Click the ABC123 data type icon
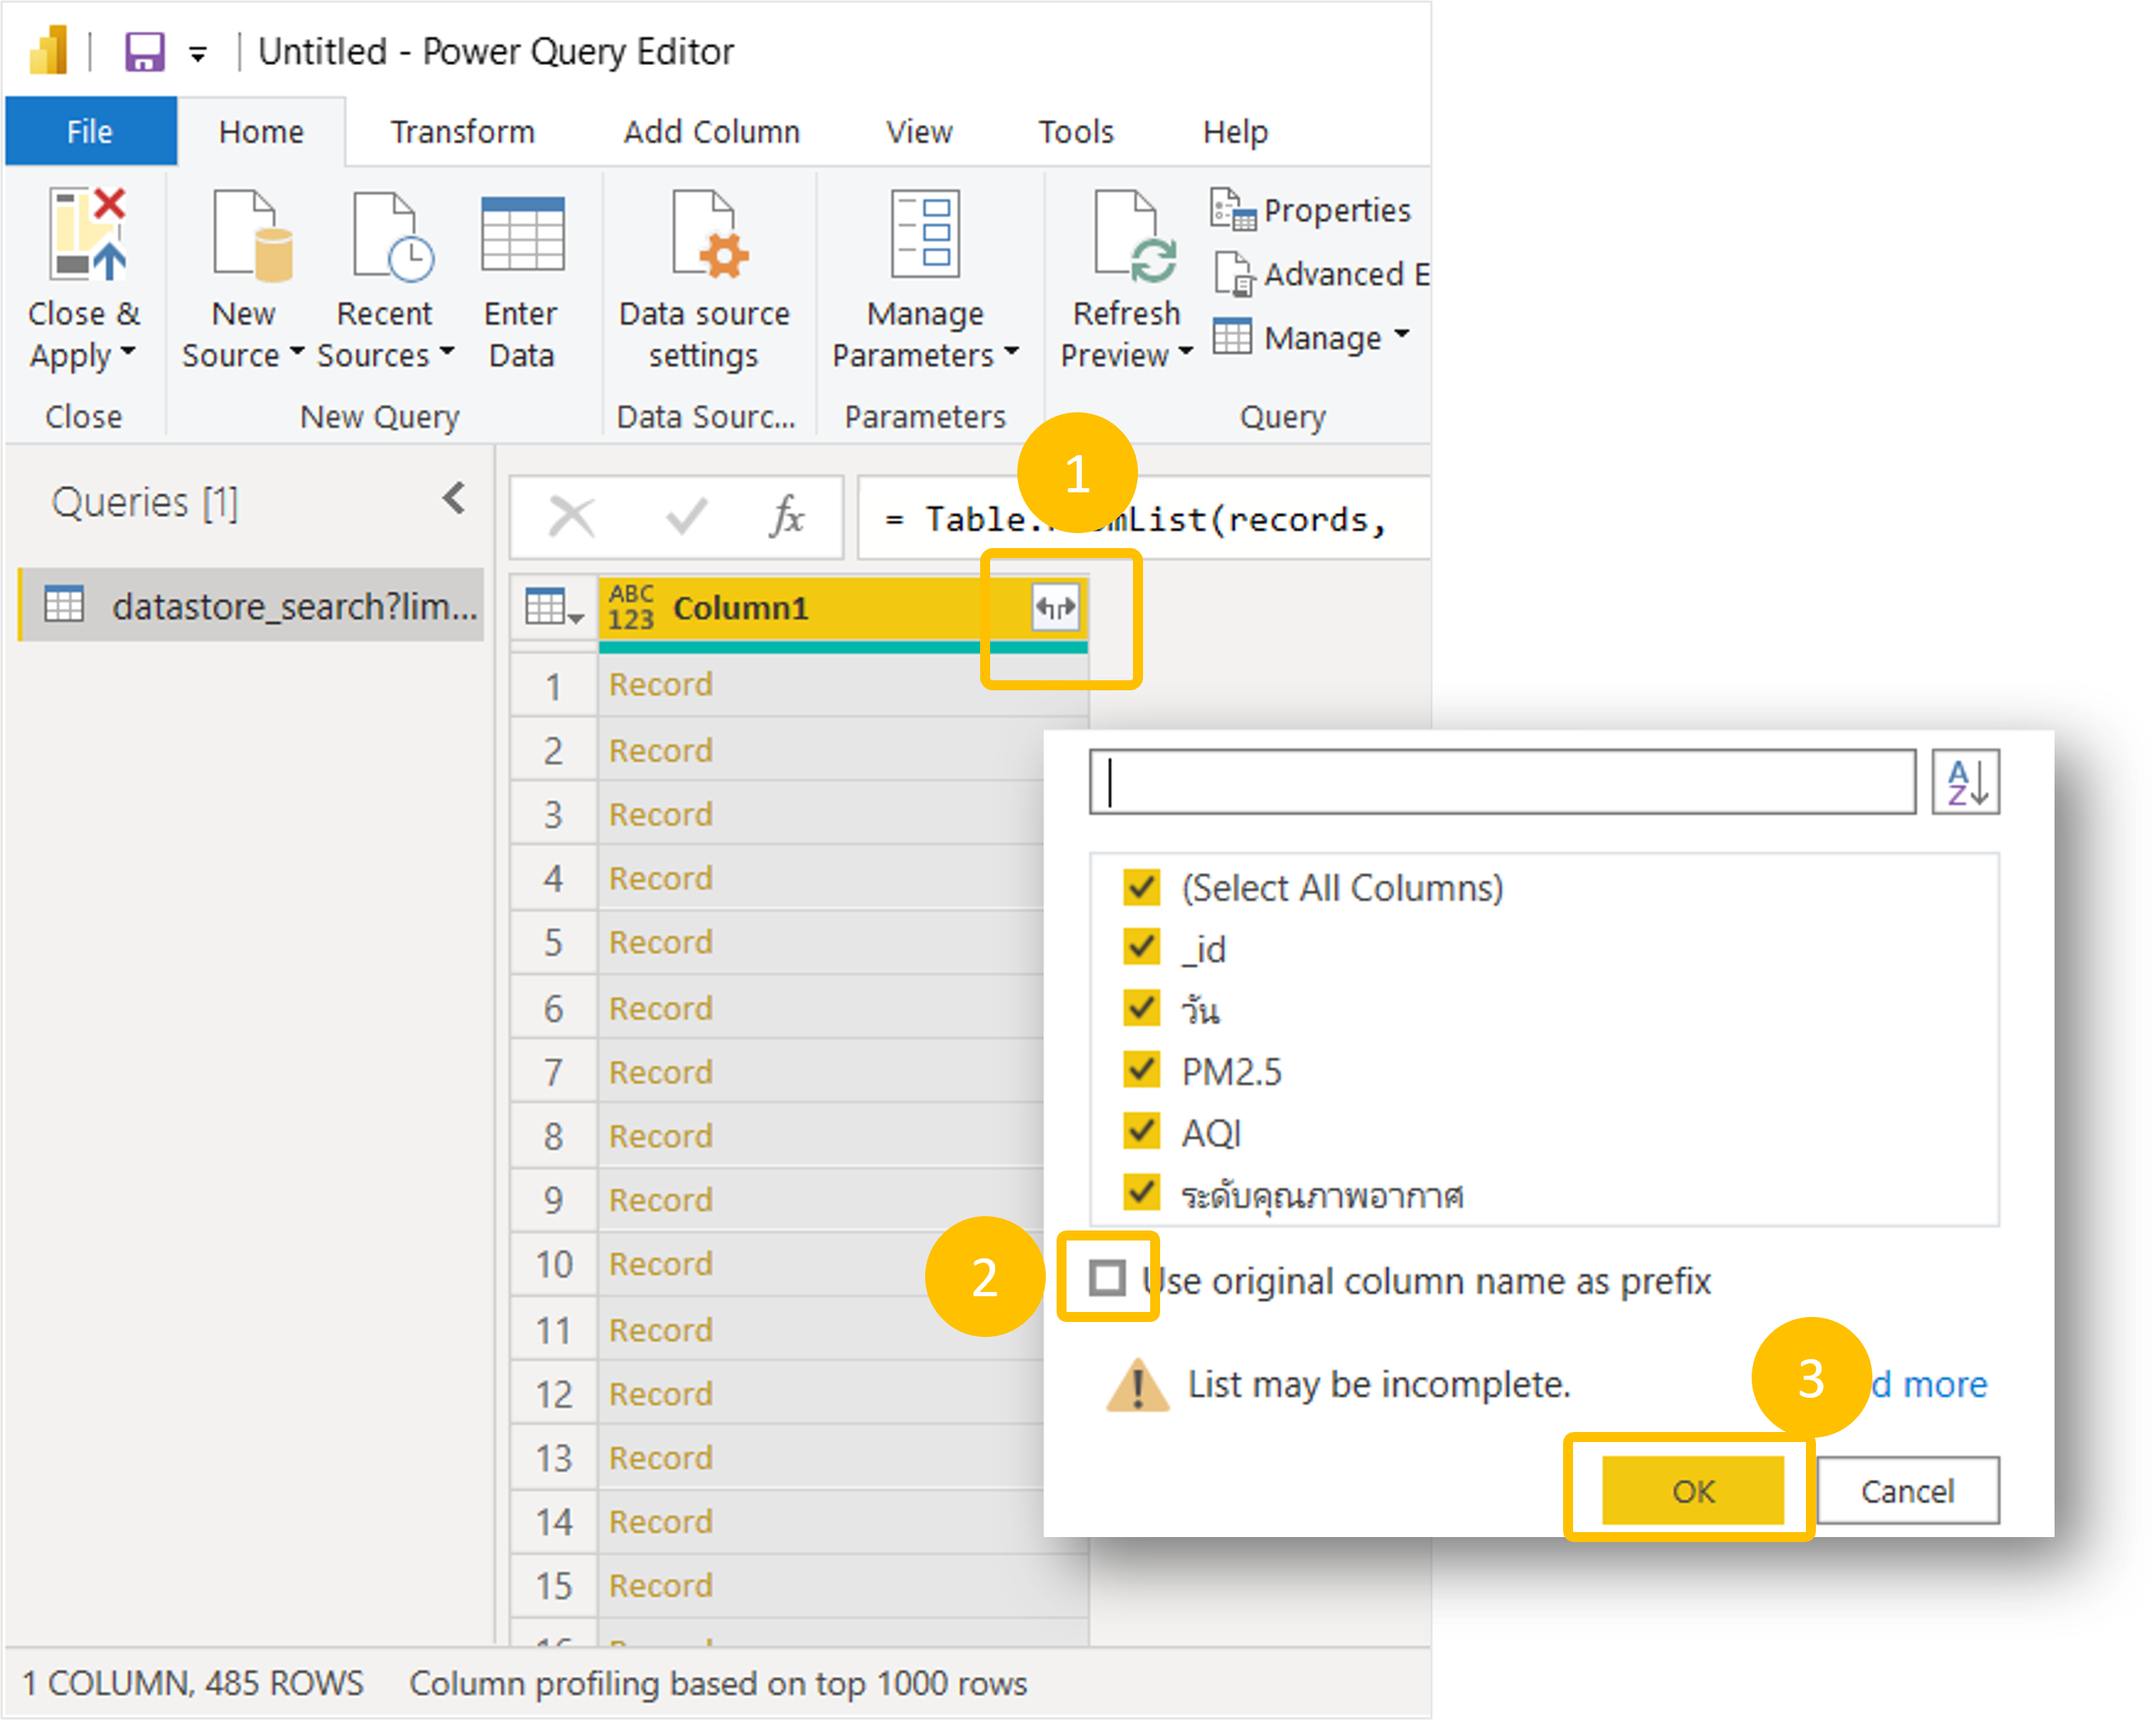The width and height of the screenshot is (2156, 1720). [x=631, y=607]
